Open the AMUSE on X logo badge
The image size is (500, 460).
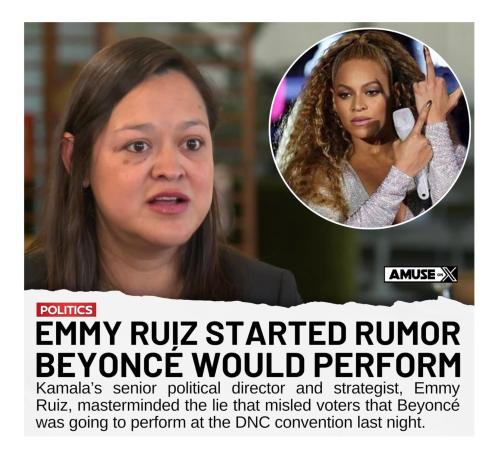[x=421, y=274]
